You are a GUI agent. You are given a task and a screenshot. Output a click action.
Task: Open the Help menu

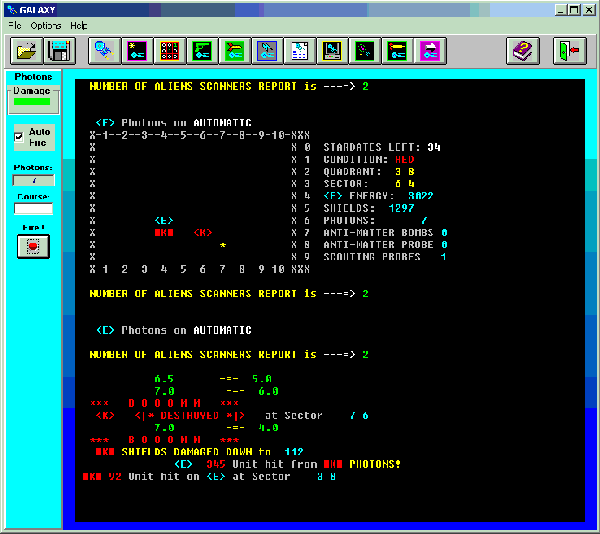click(x=78, y=26)
